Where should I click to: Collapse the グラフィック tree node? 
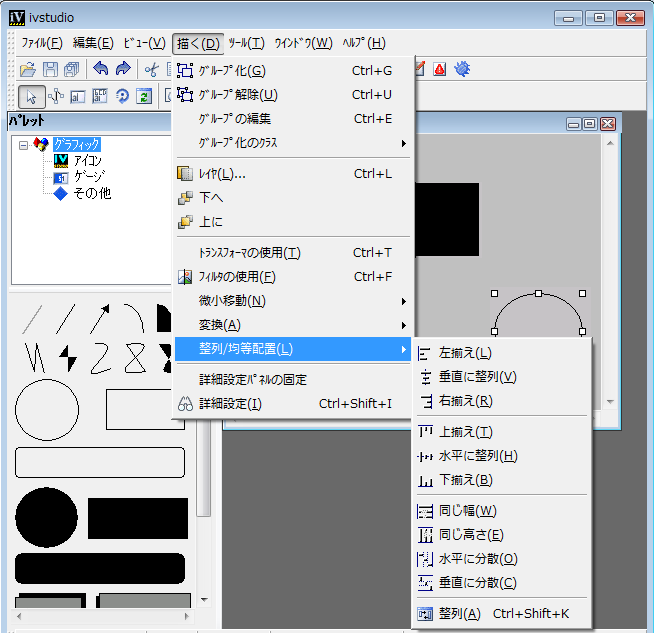pyautogui.click(x=24, y=145)
